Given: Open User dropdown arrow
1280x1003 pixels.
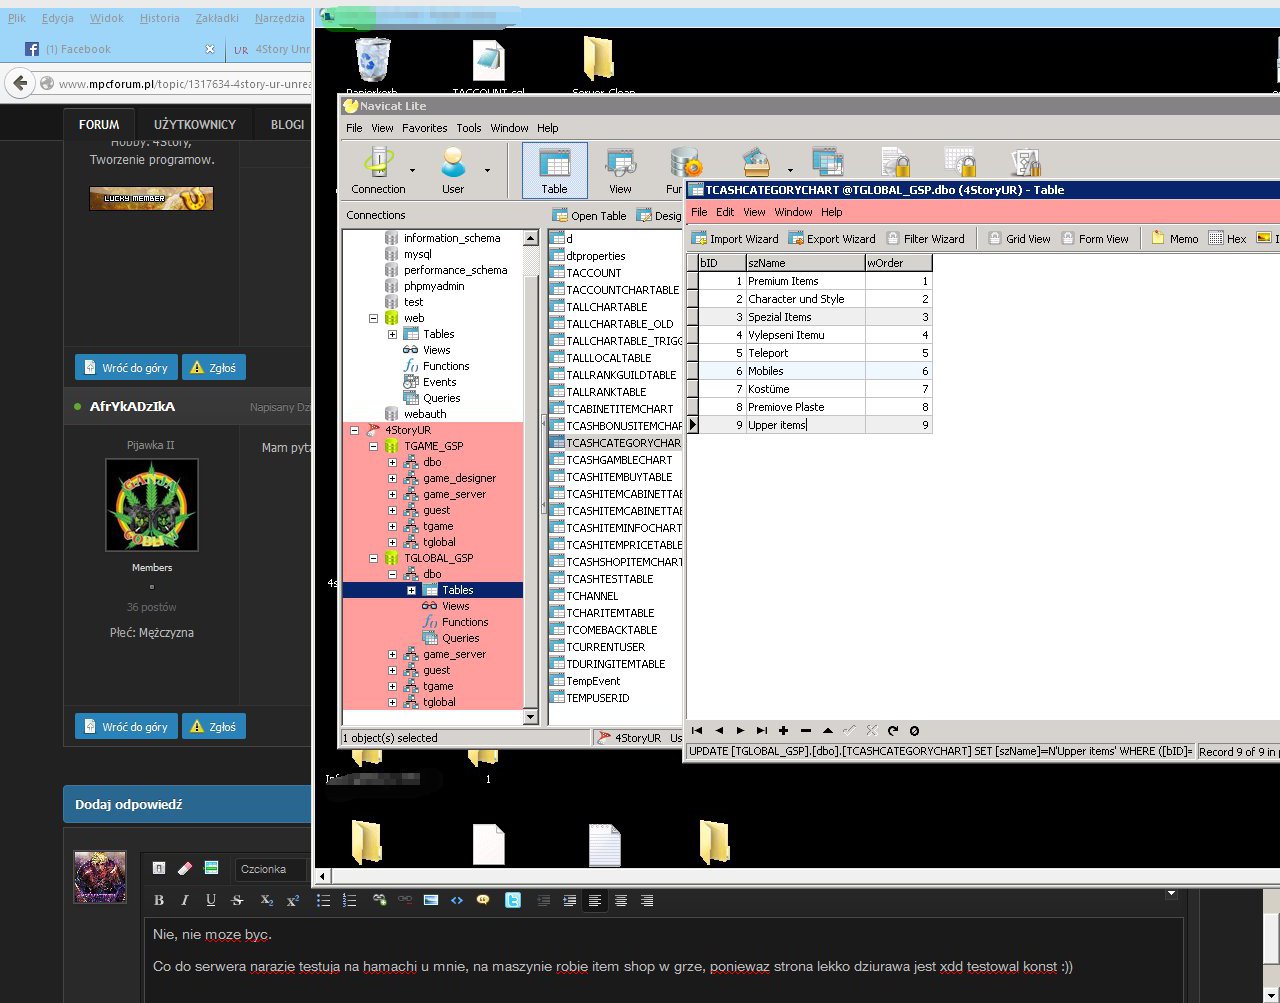Looking at the screenshot, I should 487,170.
